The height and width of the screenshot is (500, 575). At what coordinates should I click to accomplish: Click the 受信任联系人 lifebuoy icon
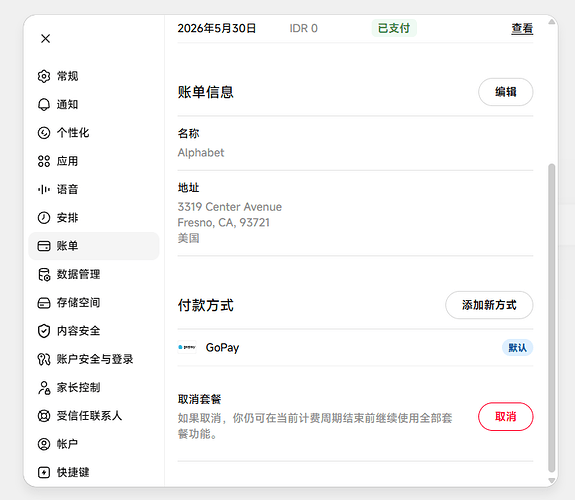point(44,416)
